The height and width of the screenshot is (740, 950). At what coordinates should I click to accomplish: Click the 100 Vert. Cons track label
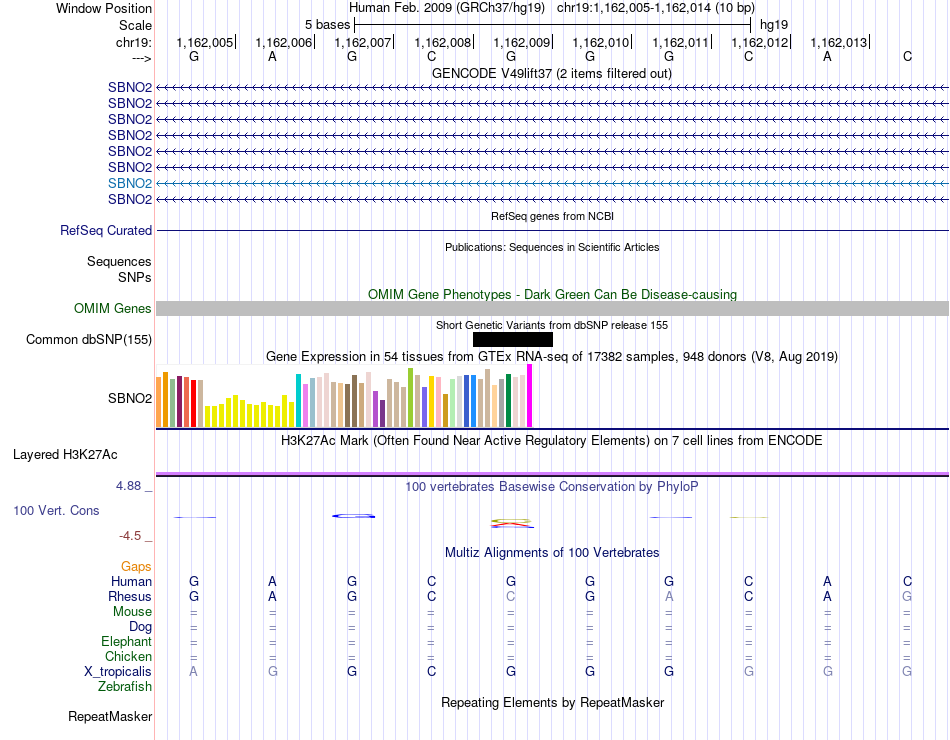56,510
